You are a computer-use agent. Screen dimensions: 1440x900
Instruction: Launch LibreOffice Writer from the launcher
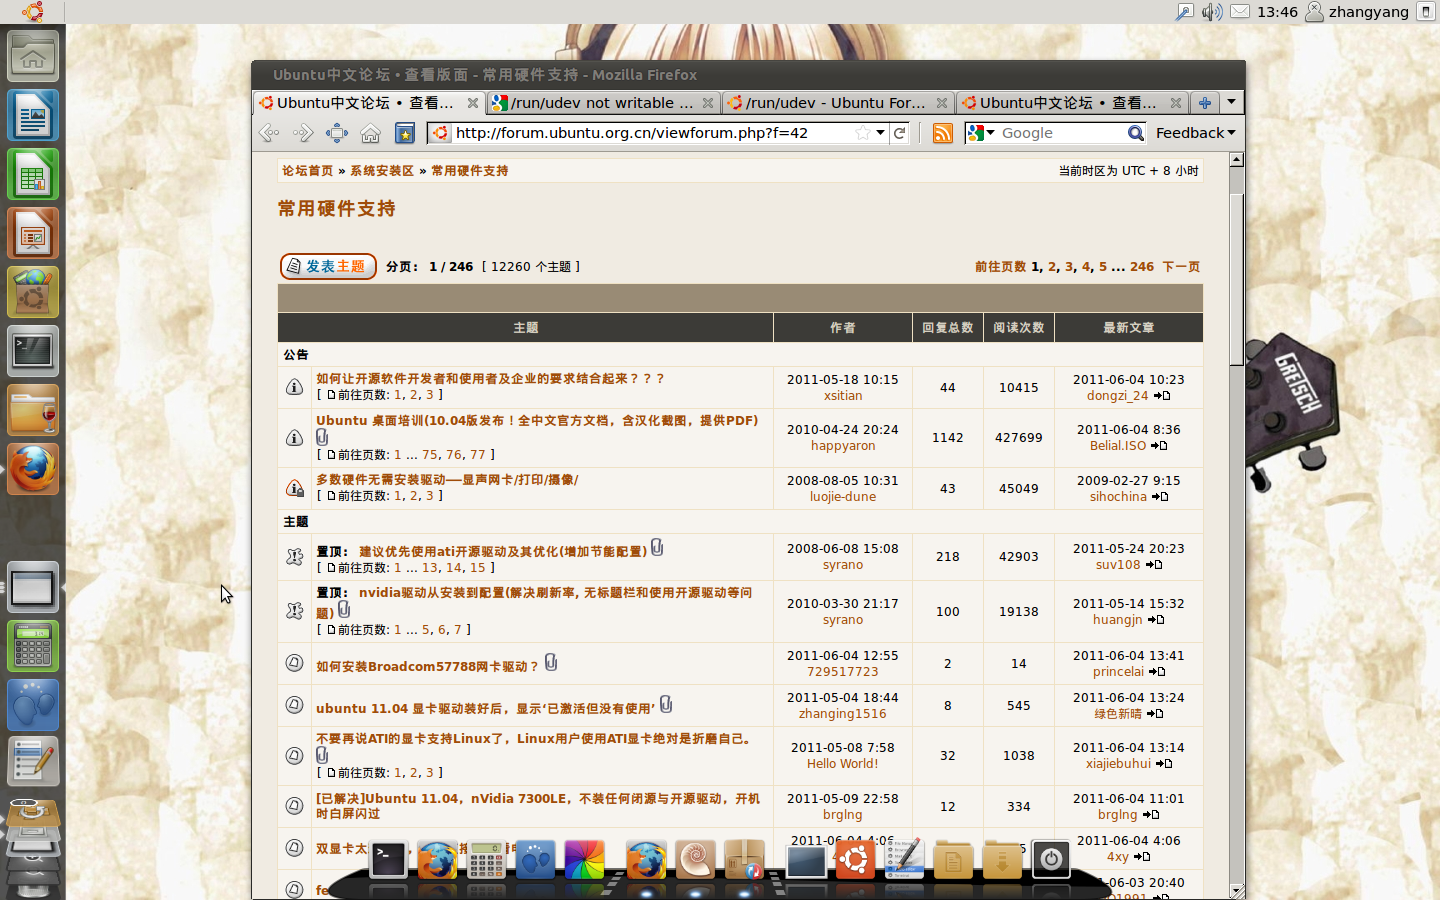[x=33, y=115]
